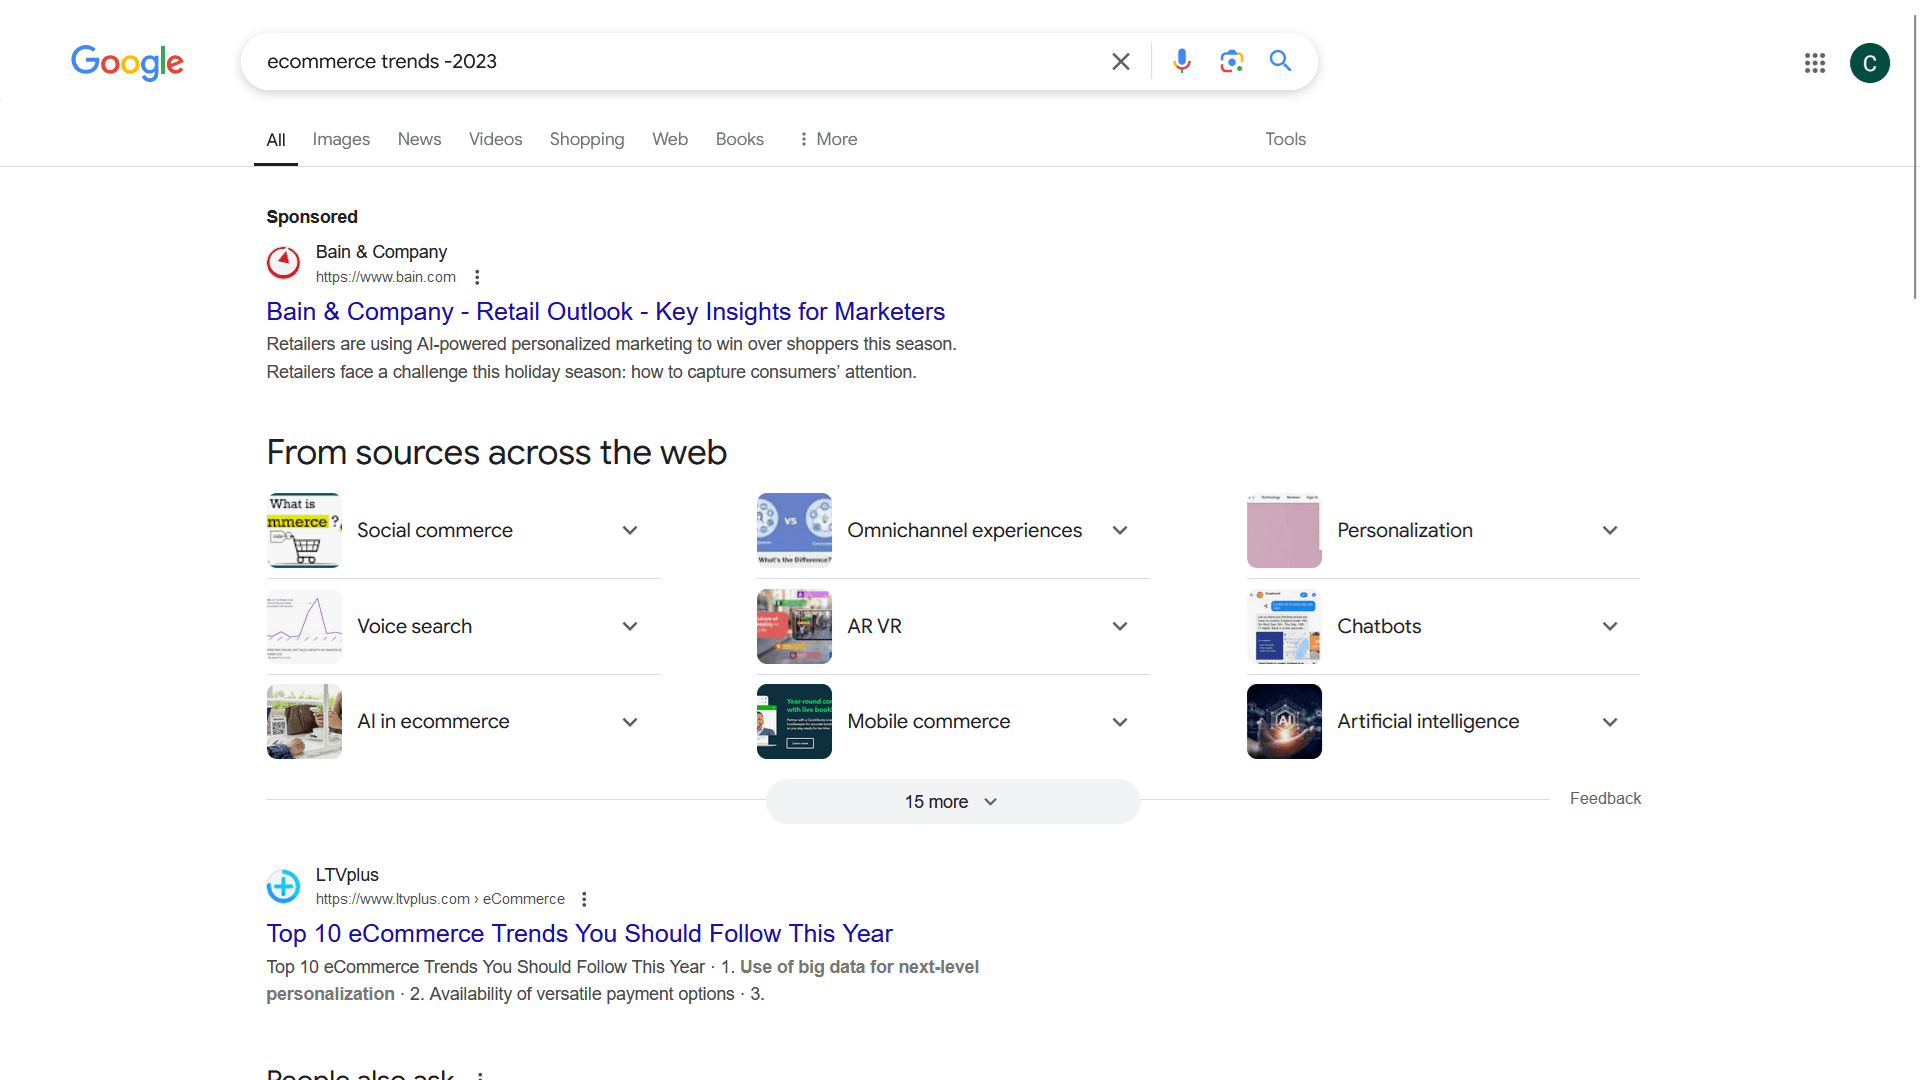This screenshot has height=1080, width=1920.
Task: Click the Sponsored label
Action: pos(312,217)
